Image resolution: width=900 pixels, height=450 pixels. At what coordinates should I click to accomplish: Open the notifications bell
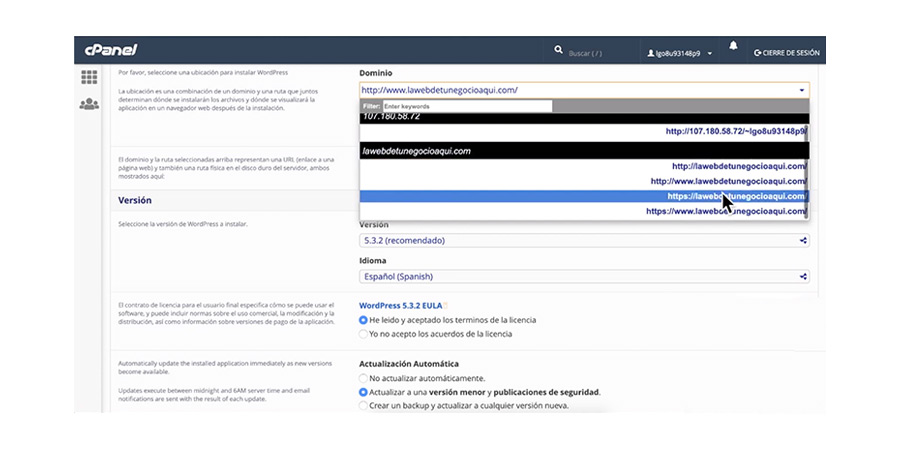coord(733,47)
